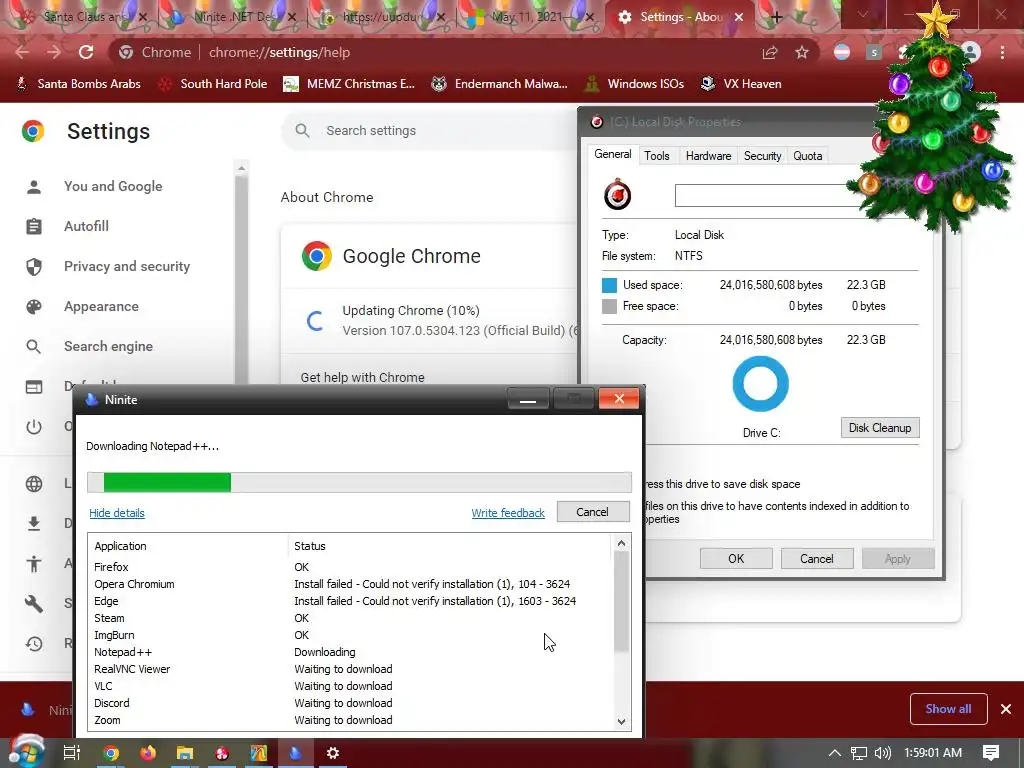Switch to the Hardware tab in Disk Properties

click(708, 155)
